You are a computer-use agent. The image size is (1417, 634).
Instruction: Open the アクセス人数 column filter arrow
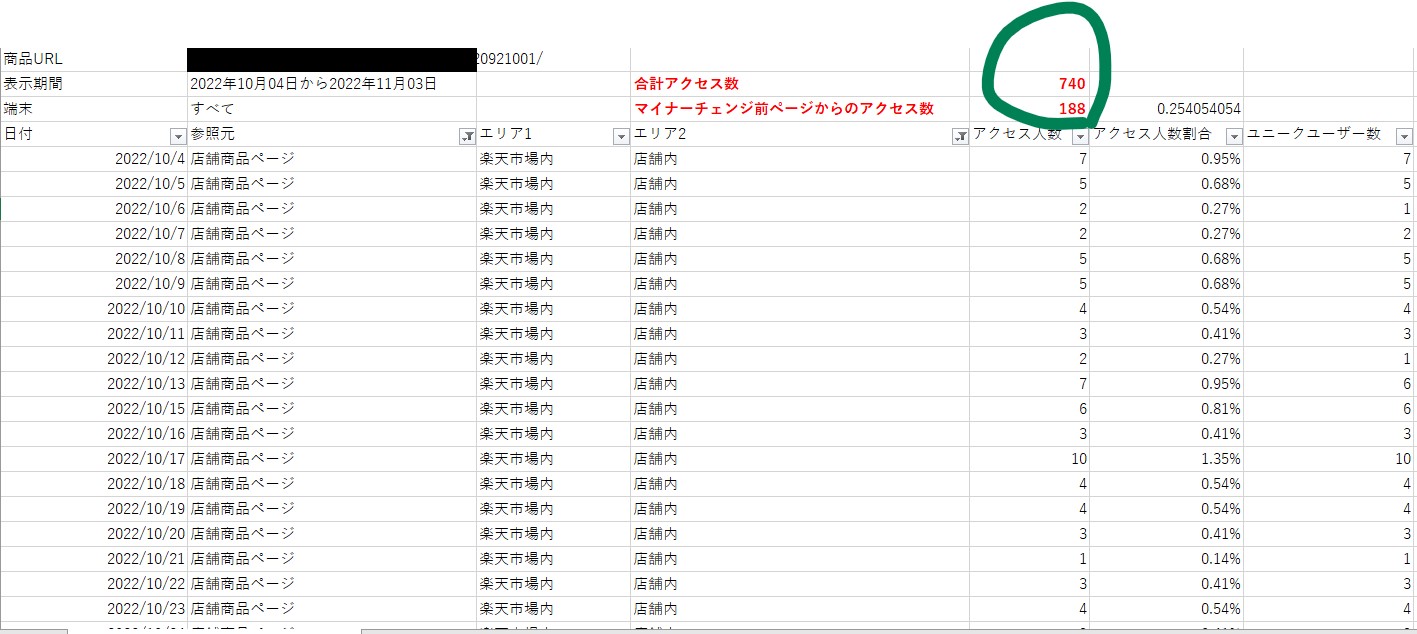(1079, 136)
